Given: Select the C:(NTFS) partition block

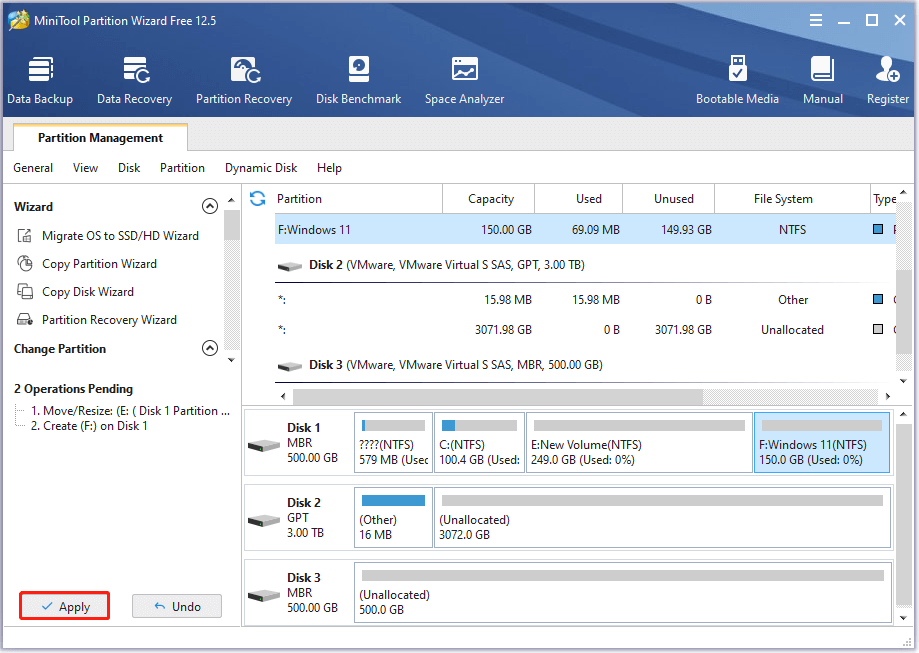Looking at the screenshot, I should (x=479, y=443).
